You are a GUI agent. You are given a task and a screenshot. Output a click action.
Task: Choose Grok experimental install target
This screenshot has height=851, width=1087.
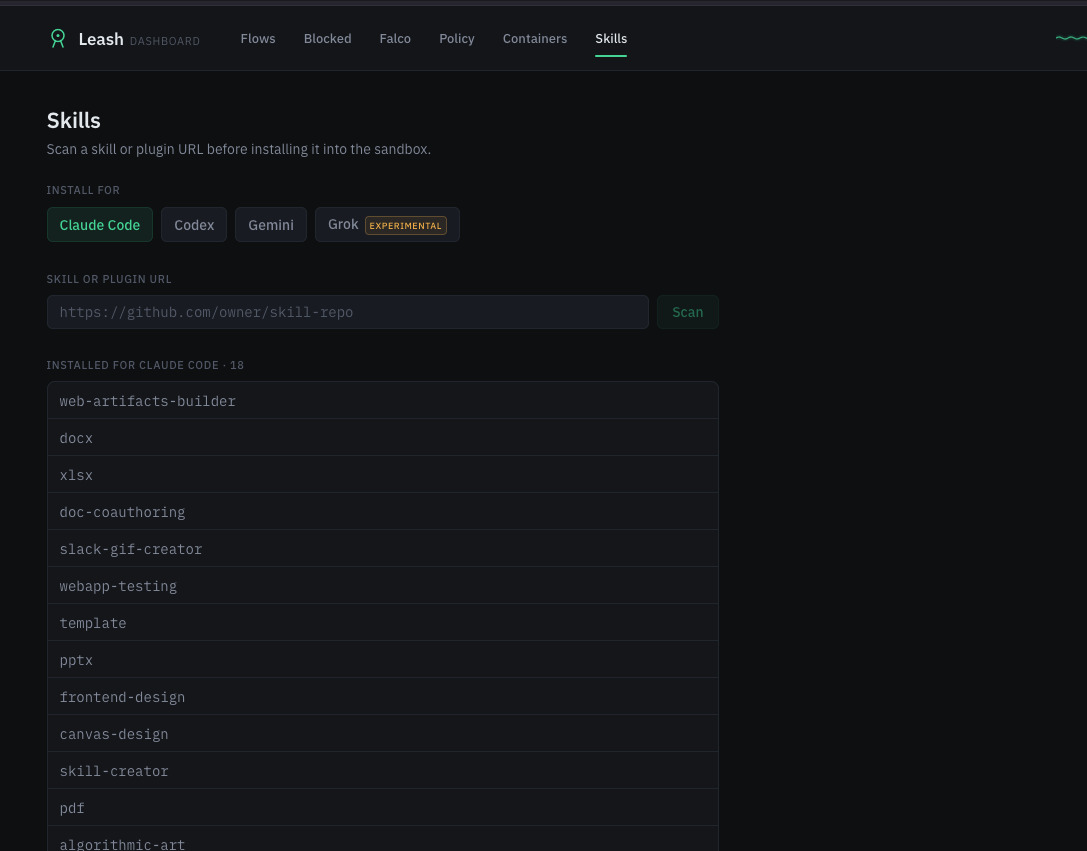click(388, 225)
